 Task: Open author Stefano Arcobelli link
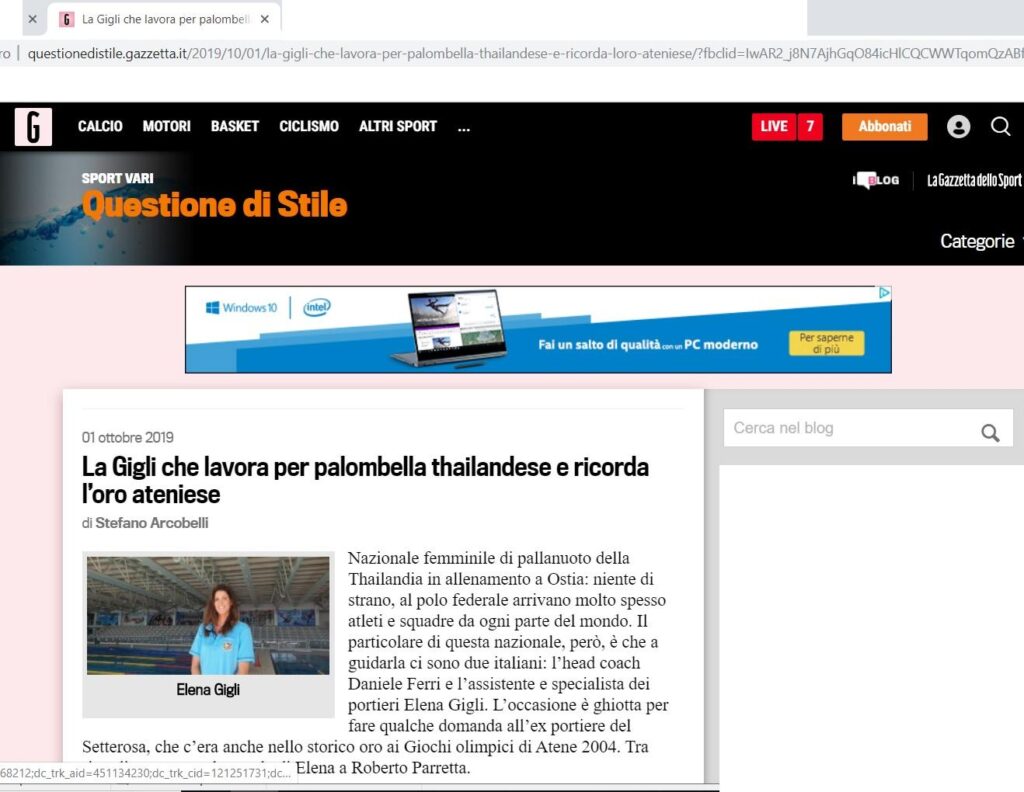152,523
